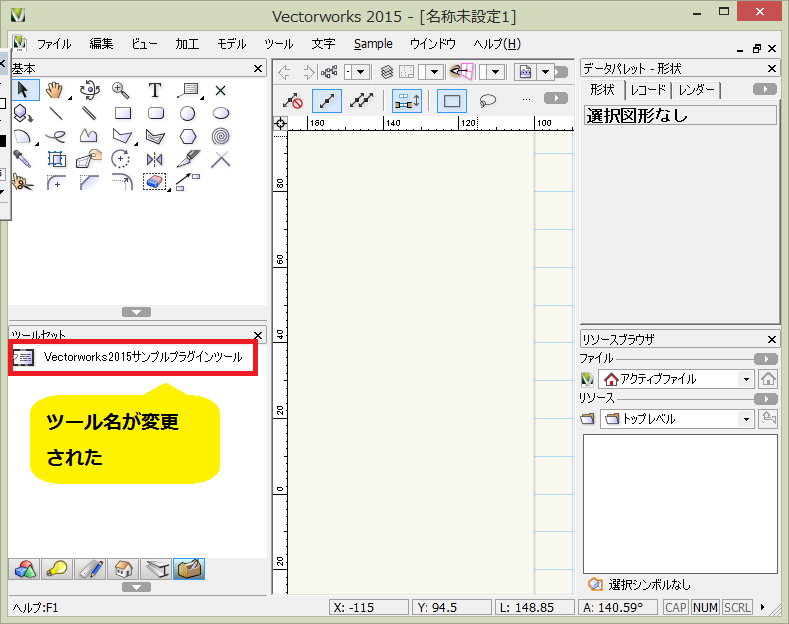
Task: Toggle Disable Interactive Scaling mode
Action: [293, 101]
